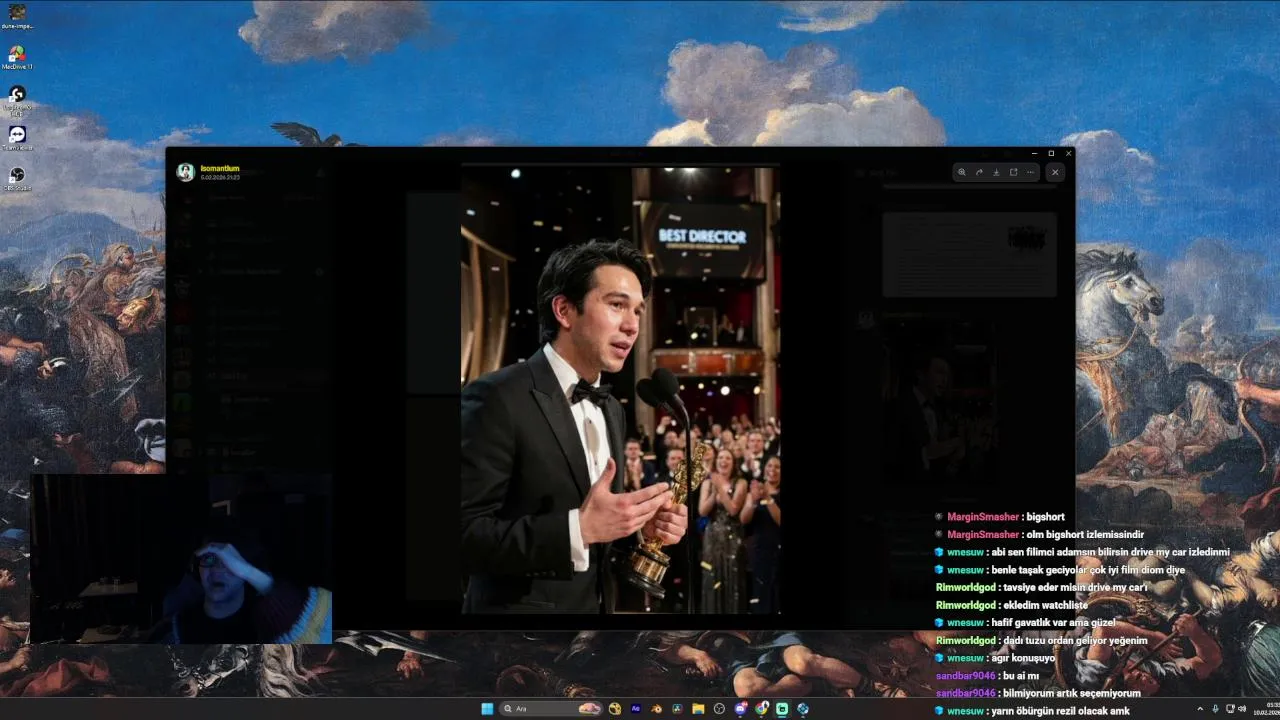
Task: Open the yellow film reel taskbar app
Action: pyautogui.click(x=615, y=709)
